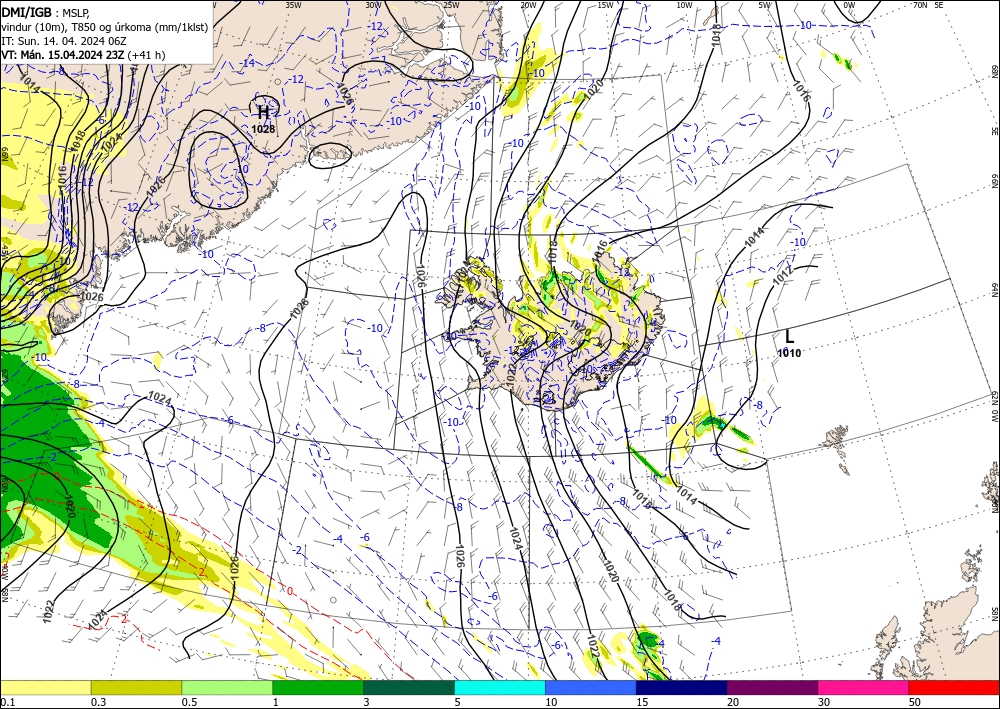Click the legend value "0.1"

click(7, 702)
